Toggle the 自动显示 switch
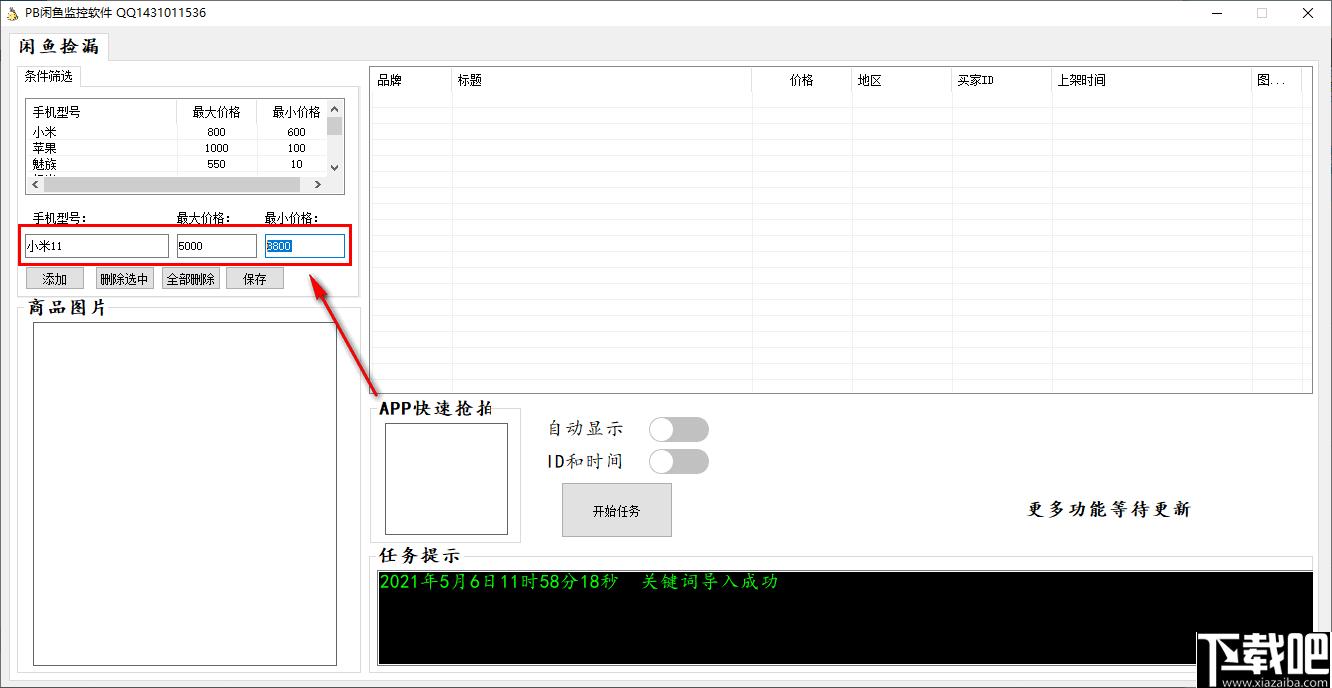The height and width of the screenshot is (688, 1332). click(679, 429)
